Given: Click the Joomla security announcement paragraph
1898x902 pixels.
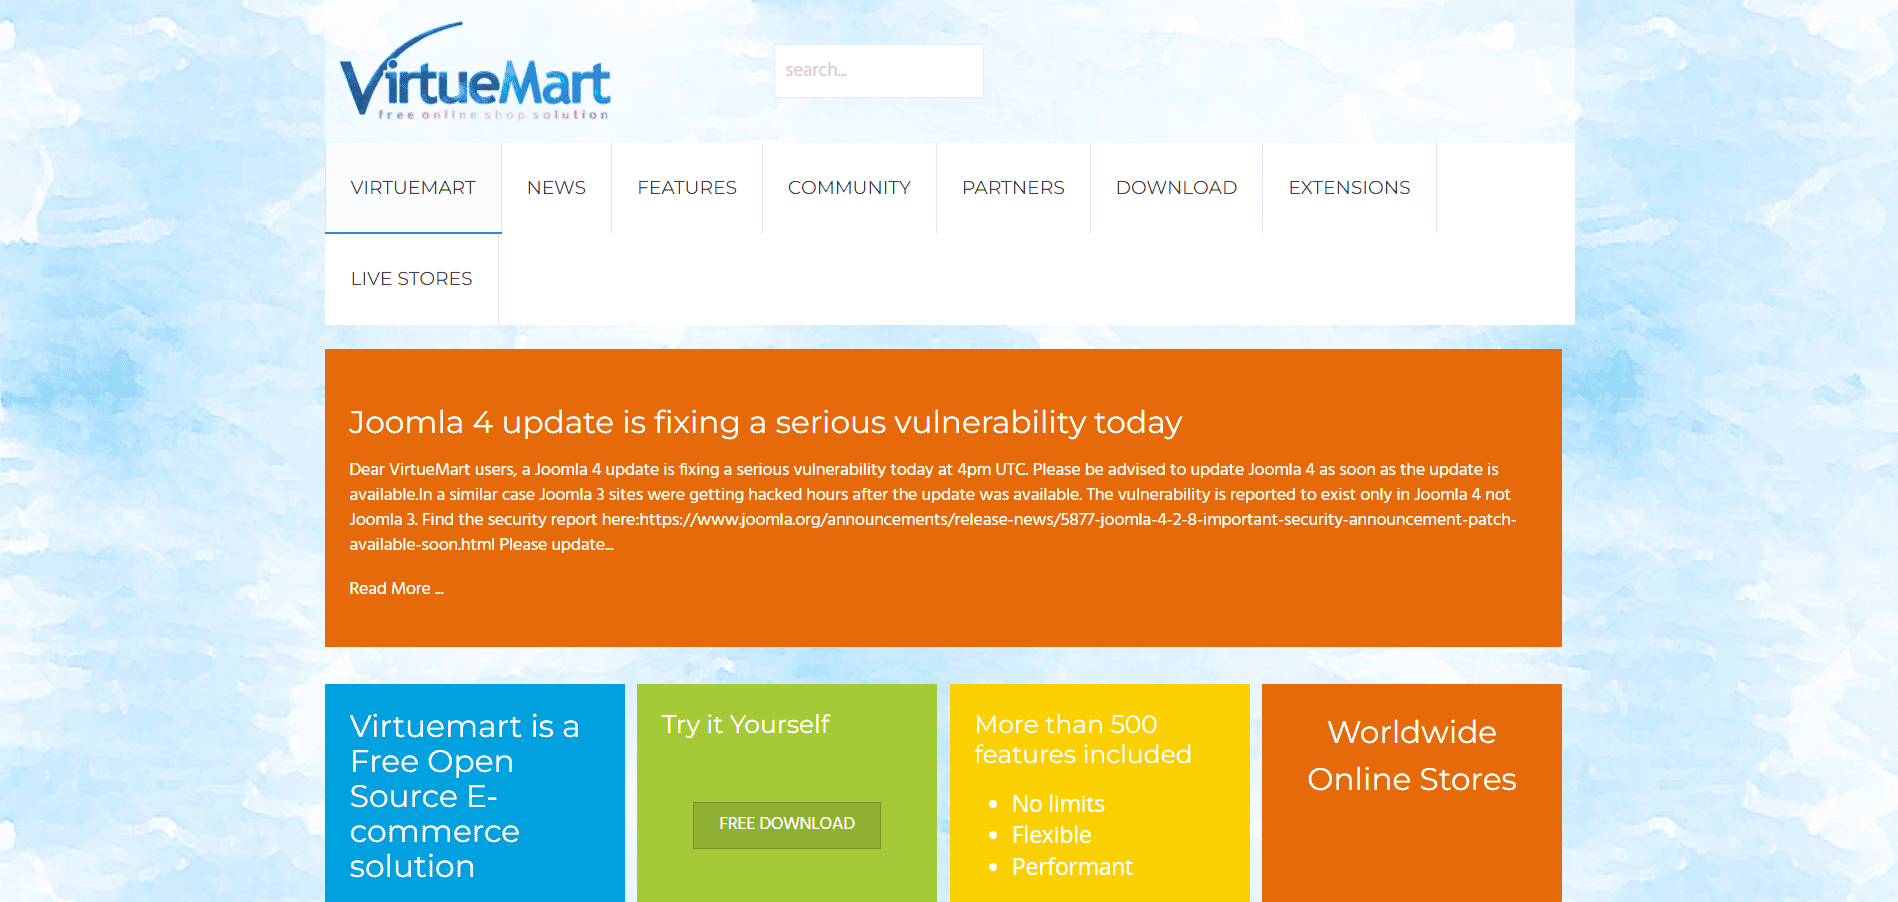Looking at the screenshot, I should tap(933, 507).
